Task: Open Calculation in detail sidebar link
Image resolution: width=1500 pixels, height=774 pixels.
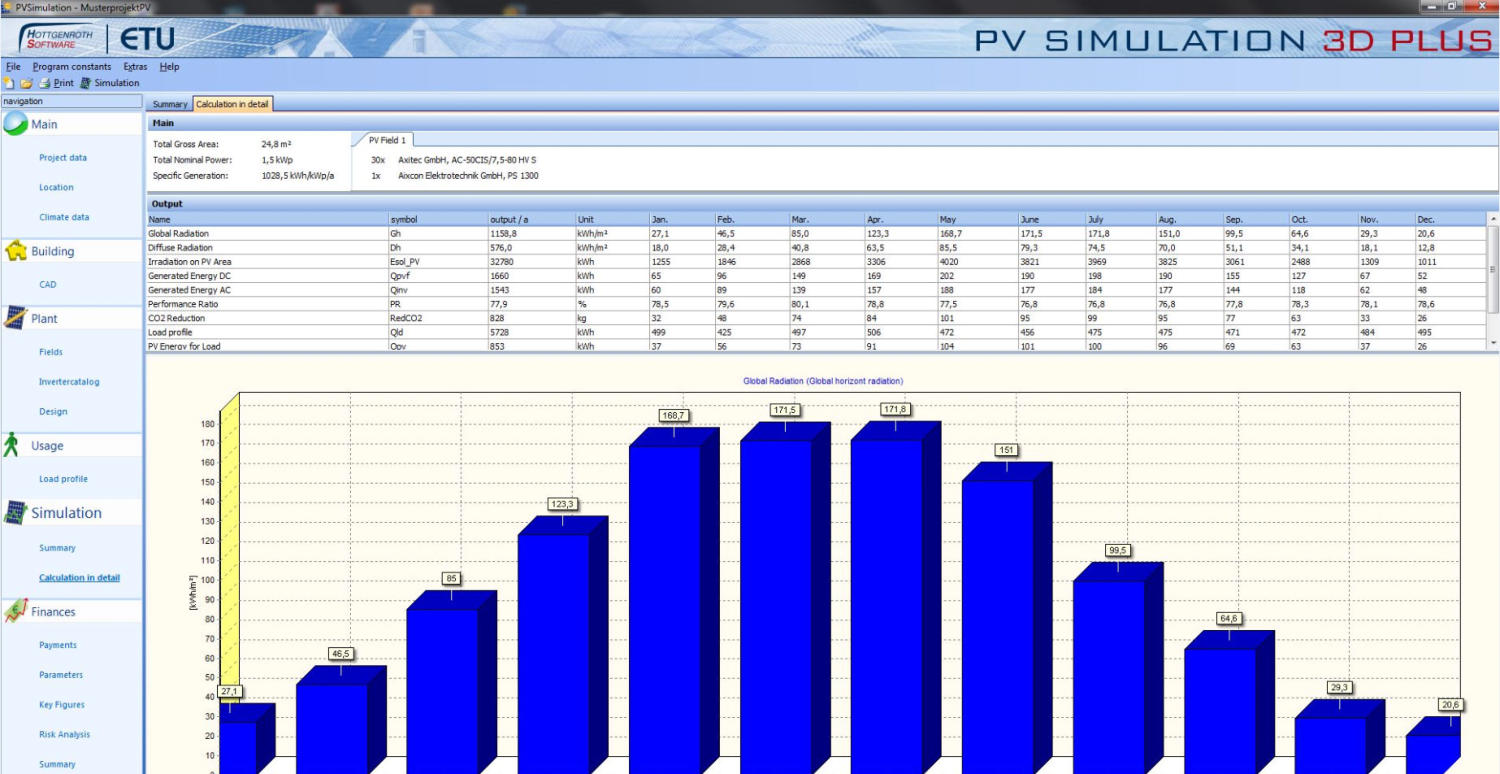Action: coord(79,578)
